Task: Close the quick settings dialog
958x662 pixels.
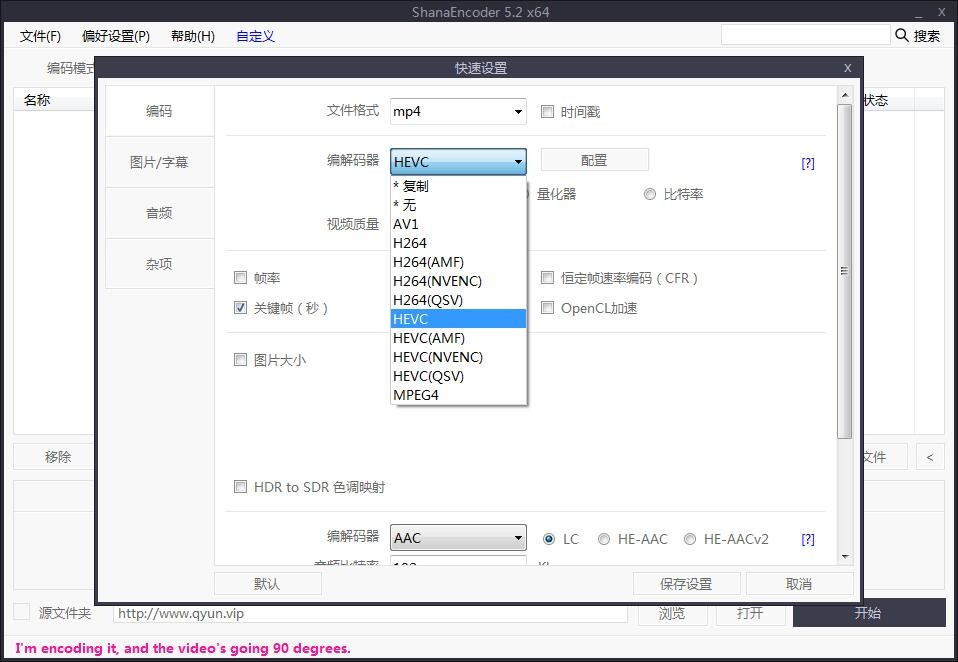Action: [x=847, y=68]
